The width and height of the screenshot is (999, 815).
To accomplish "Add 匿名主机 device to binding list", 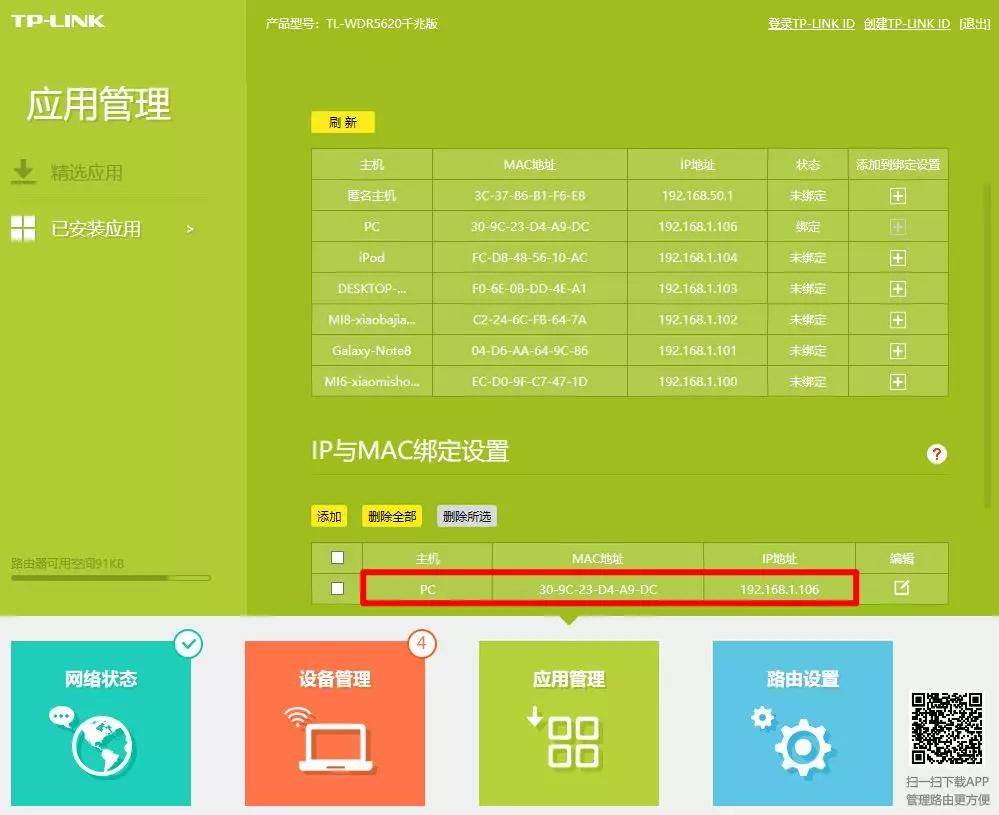I will pyautogui.click(x=897, y=195).
